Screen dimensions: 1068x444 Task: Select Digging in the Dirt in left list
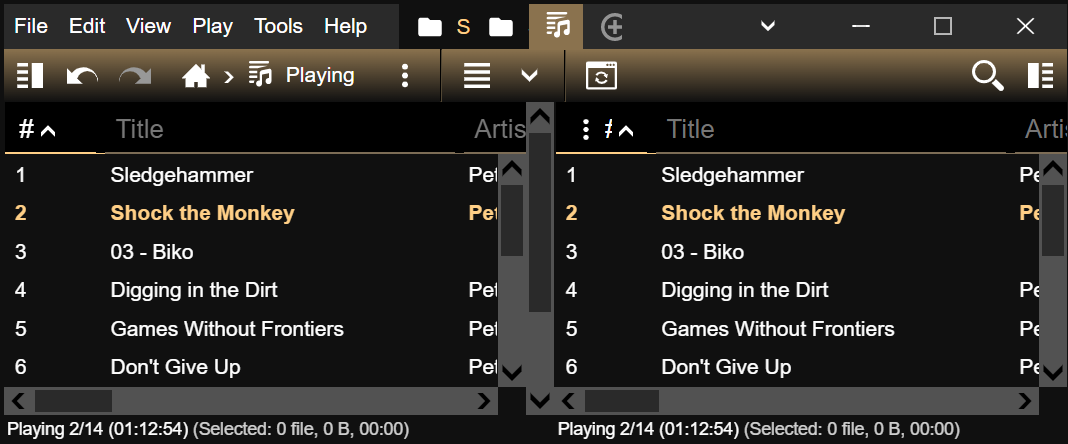click(194, 290)
